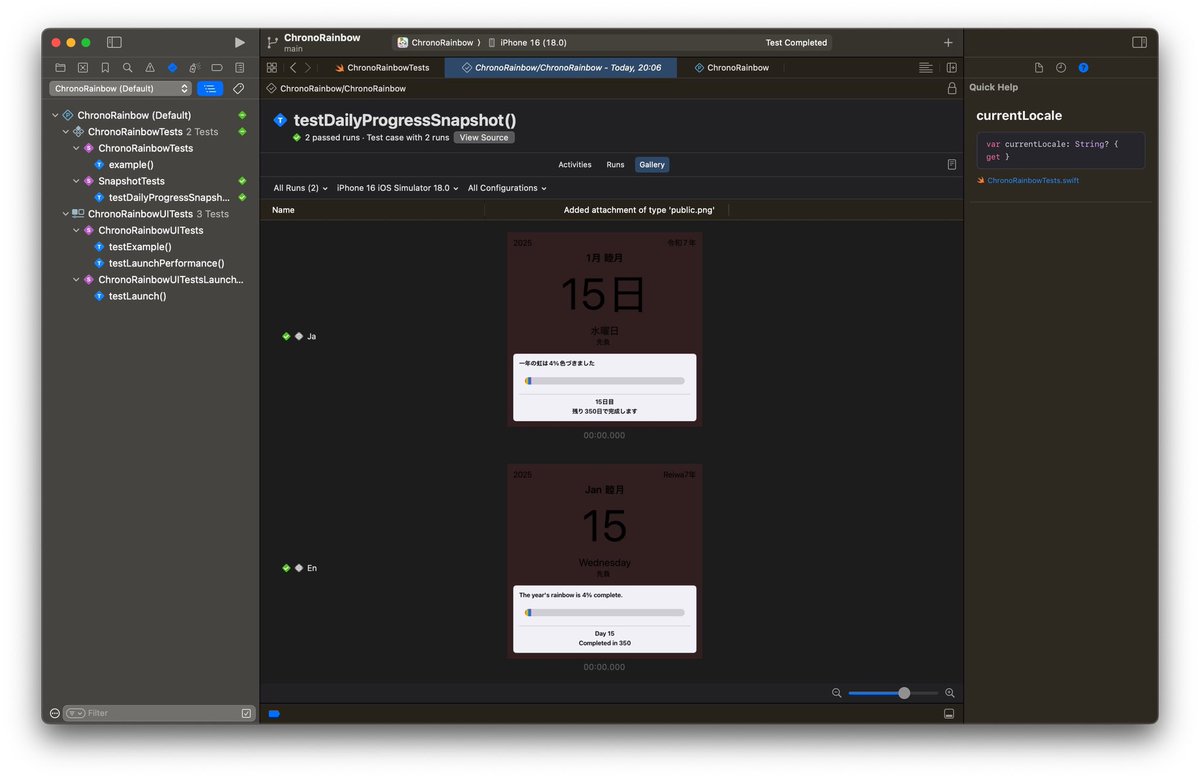
Task: Select the ChronoRainbow Today 20:06 report tab
Action: [x=561, y=67]
